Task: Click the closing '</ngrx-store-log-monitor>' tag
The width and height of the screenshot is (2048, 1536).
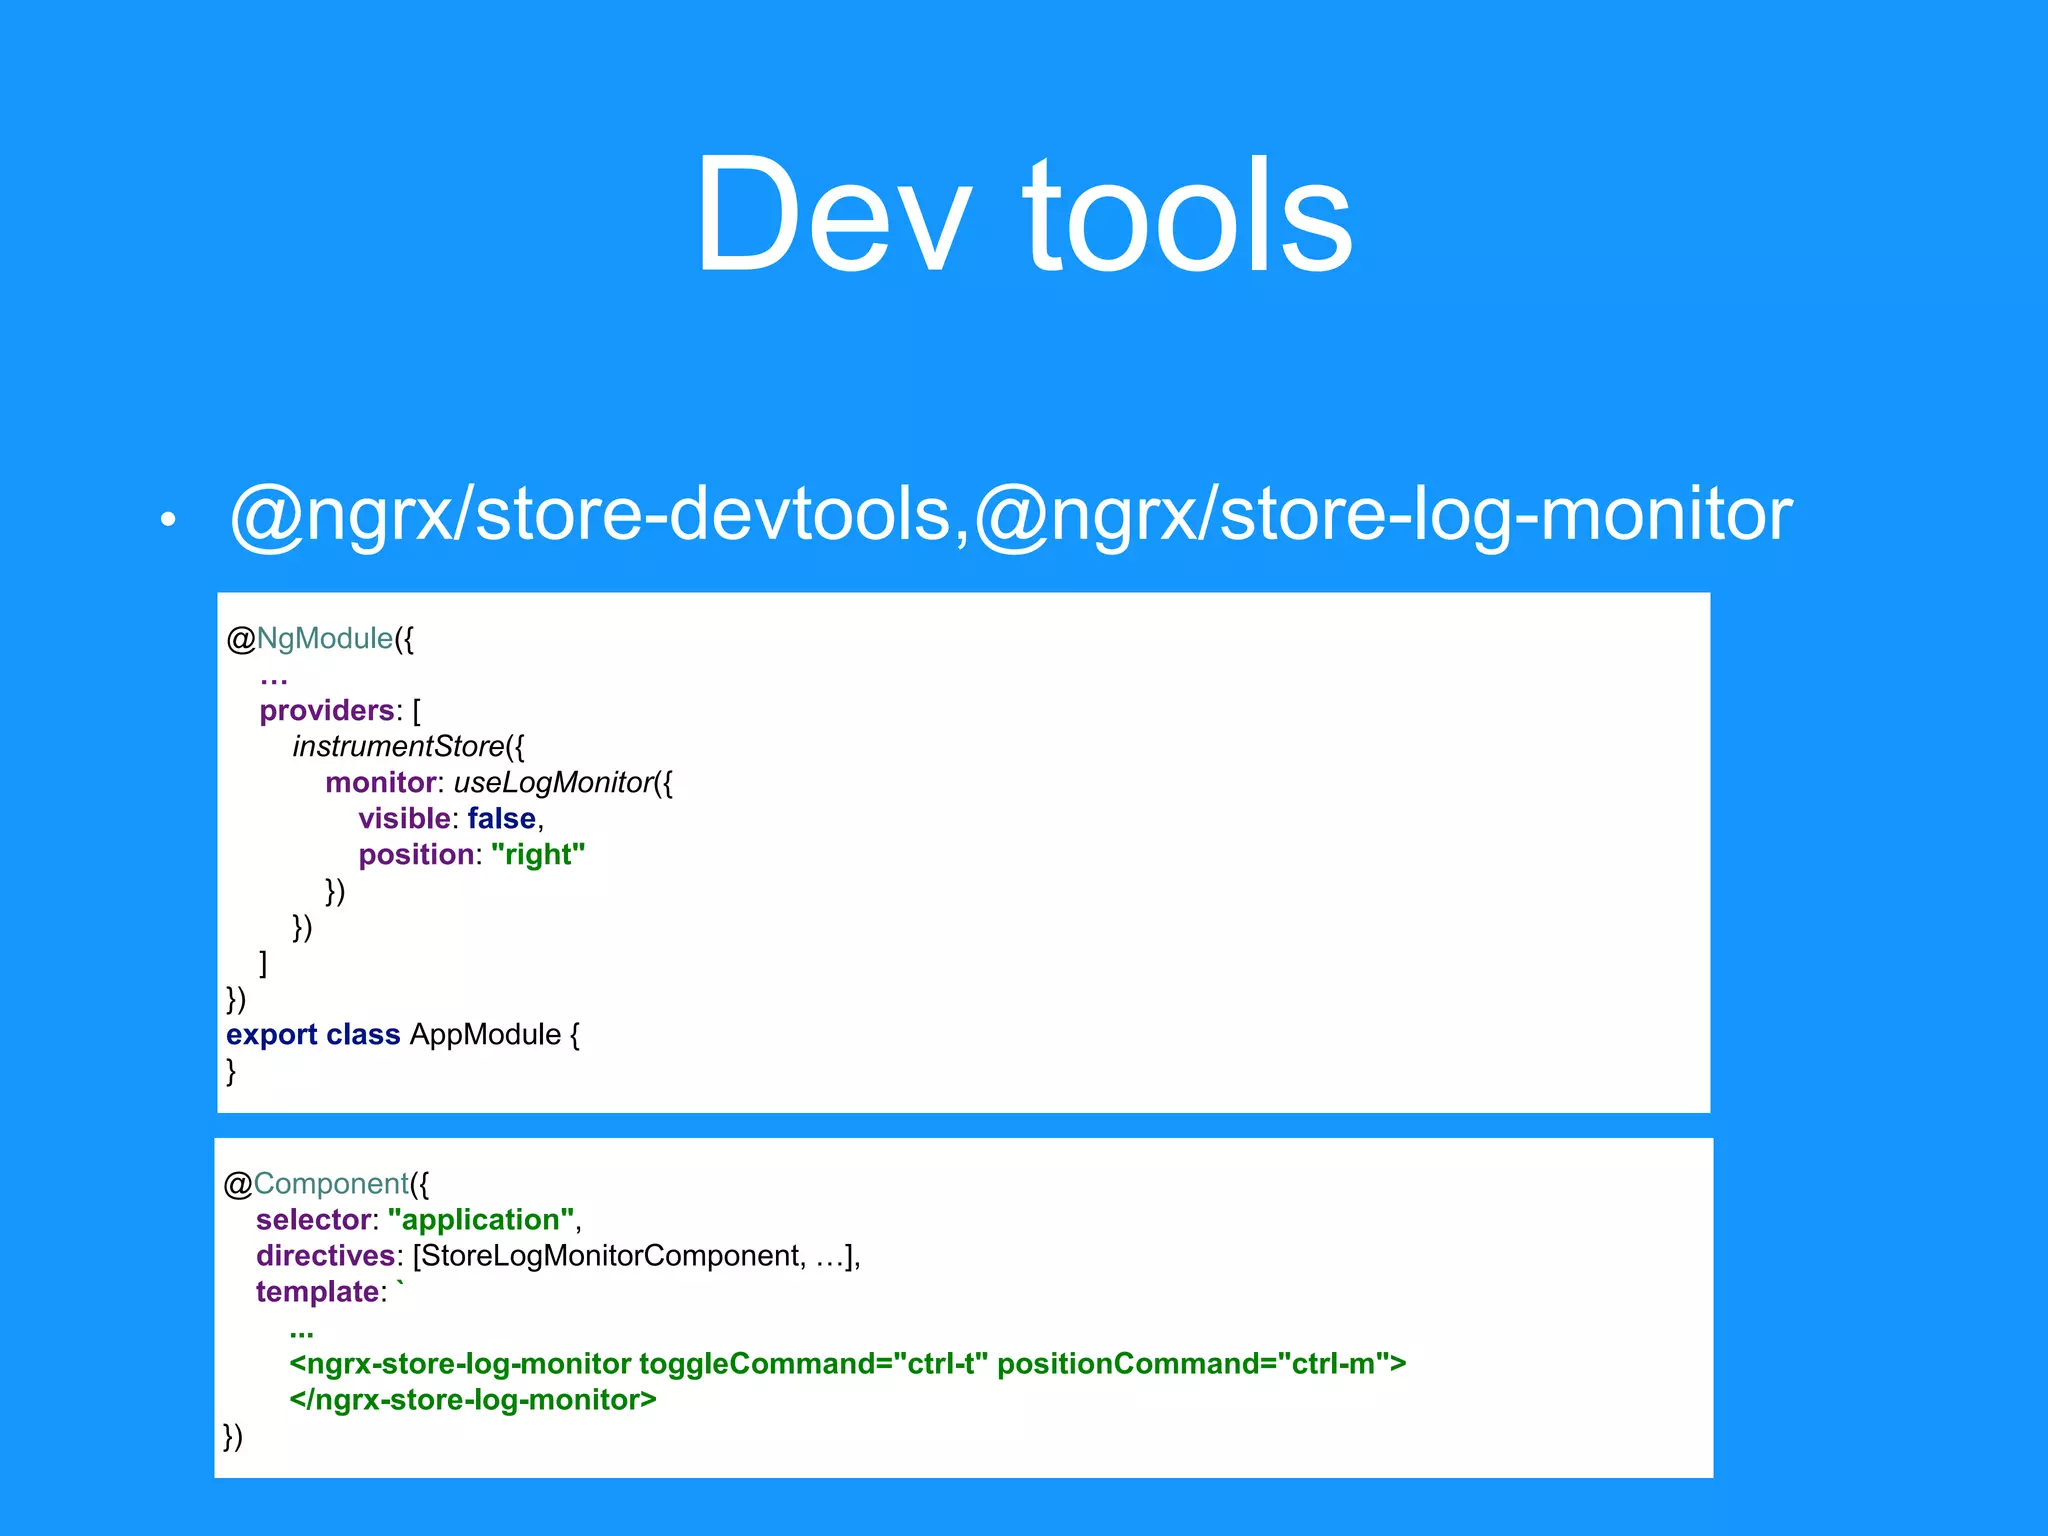Action: pos(472,1400)
